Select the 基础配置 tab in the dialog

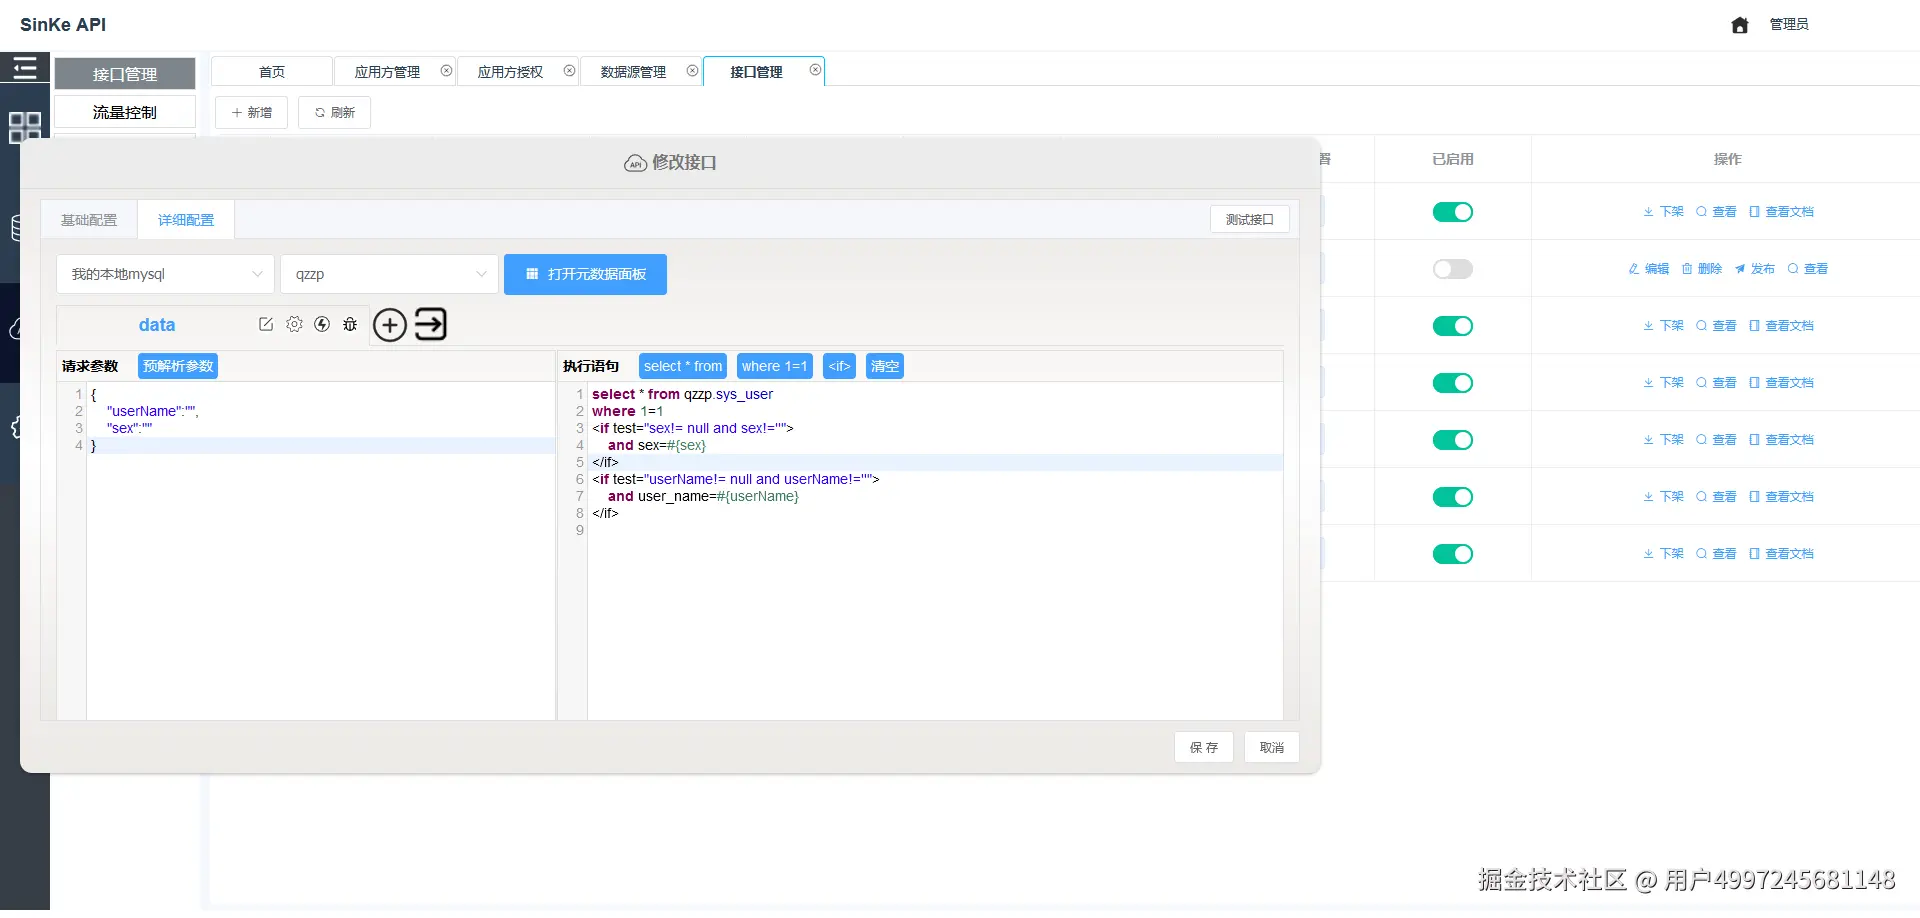[x=89, y=220]
